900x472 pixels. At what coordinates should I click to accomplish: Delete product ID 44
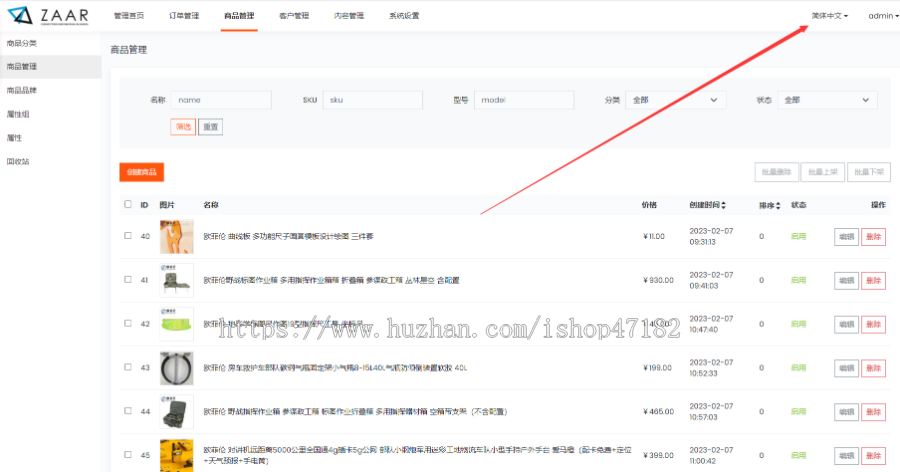tap(874, 412)
